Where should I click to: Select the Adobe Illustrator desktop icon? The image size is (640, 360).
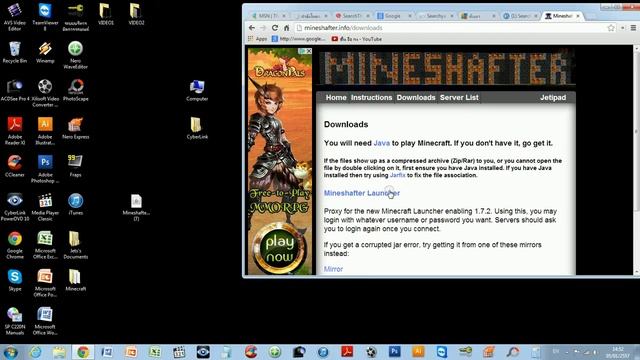pos(45,131)
